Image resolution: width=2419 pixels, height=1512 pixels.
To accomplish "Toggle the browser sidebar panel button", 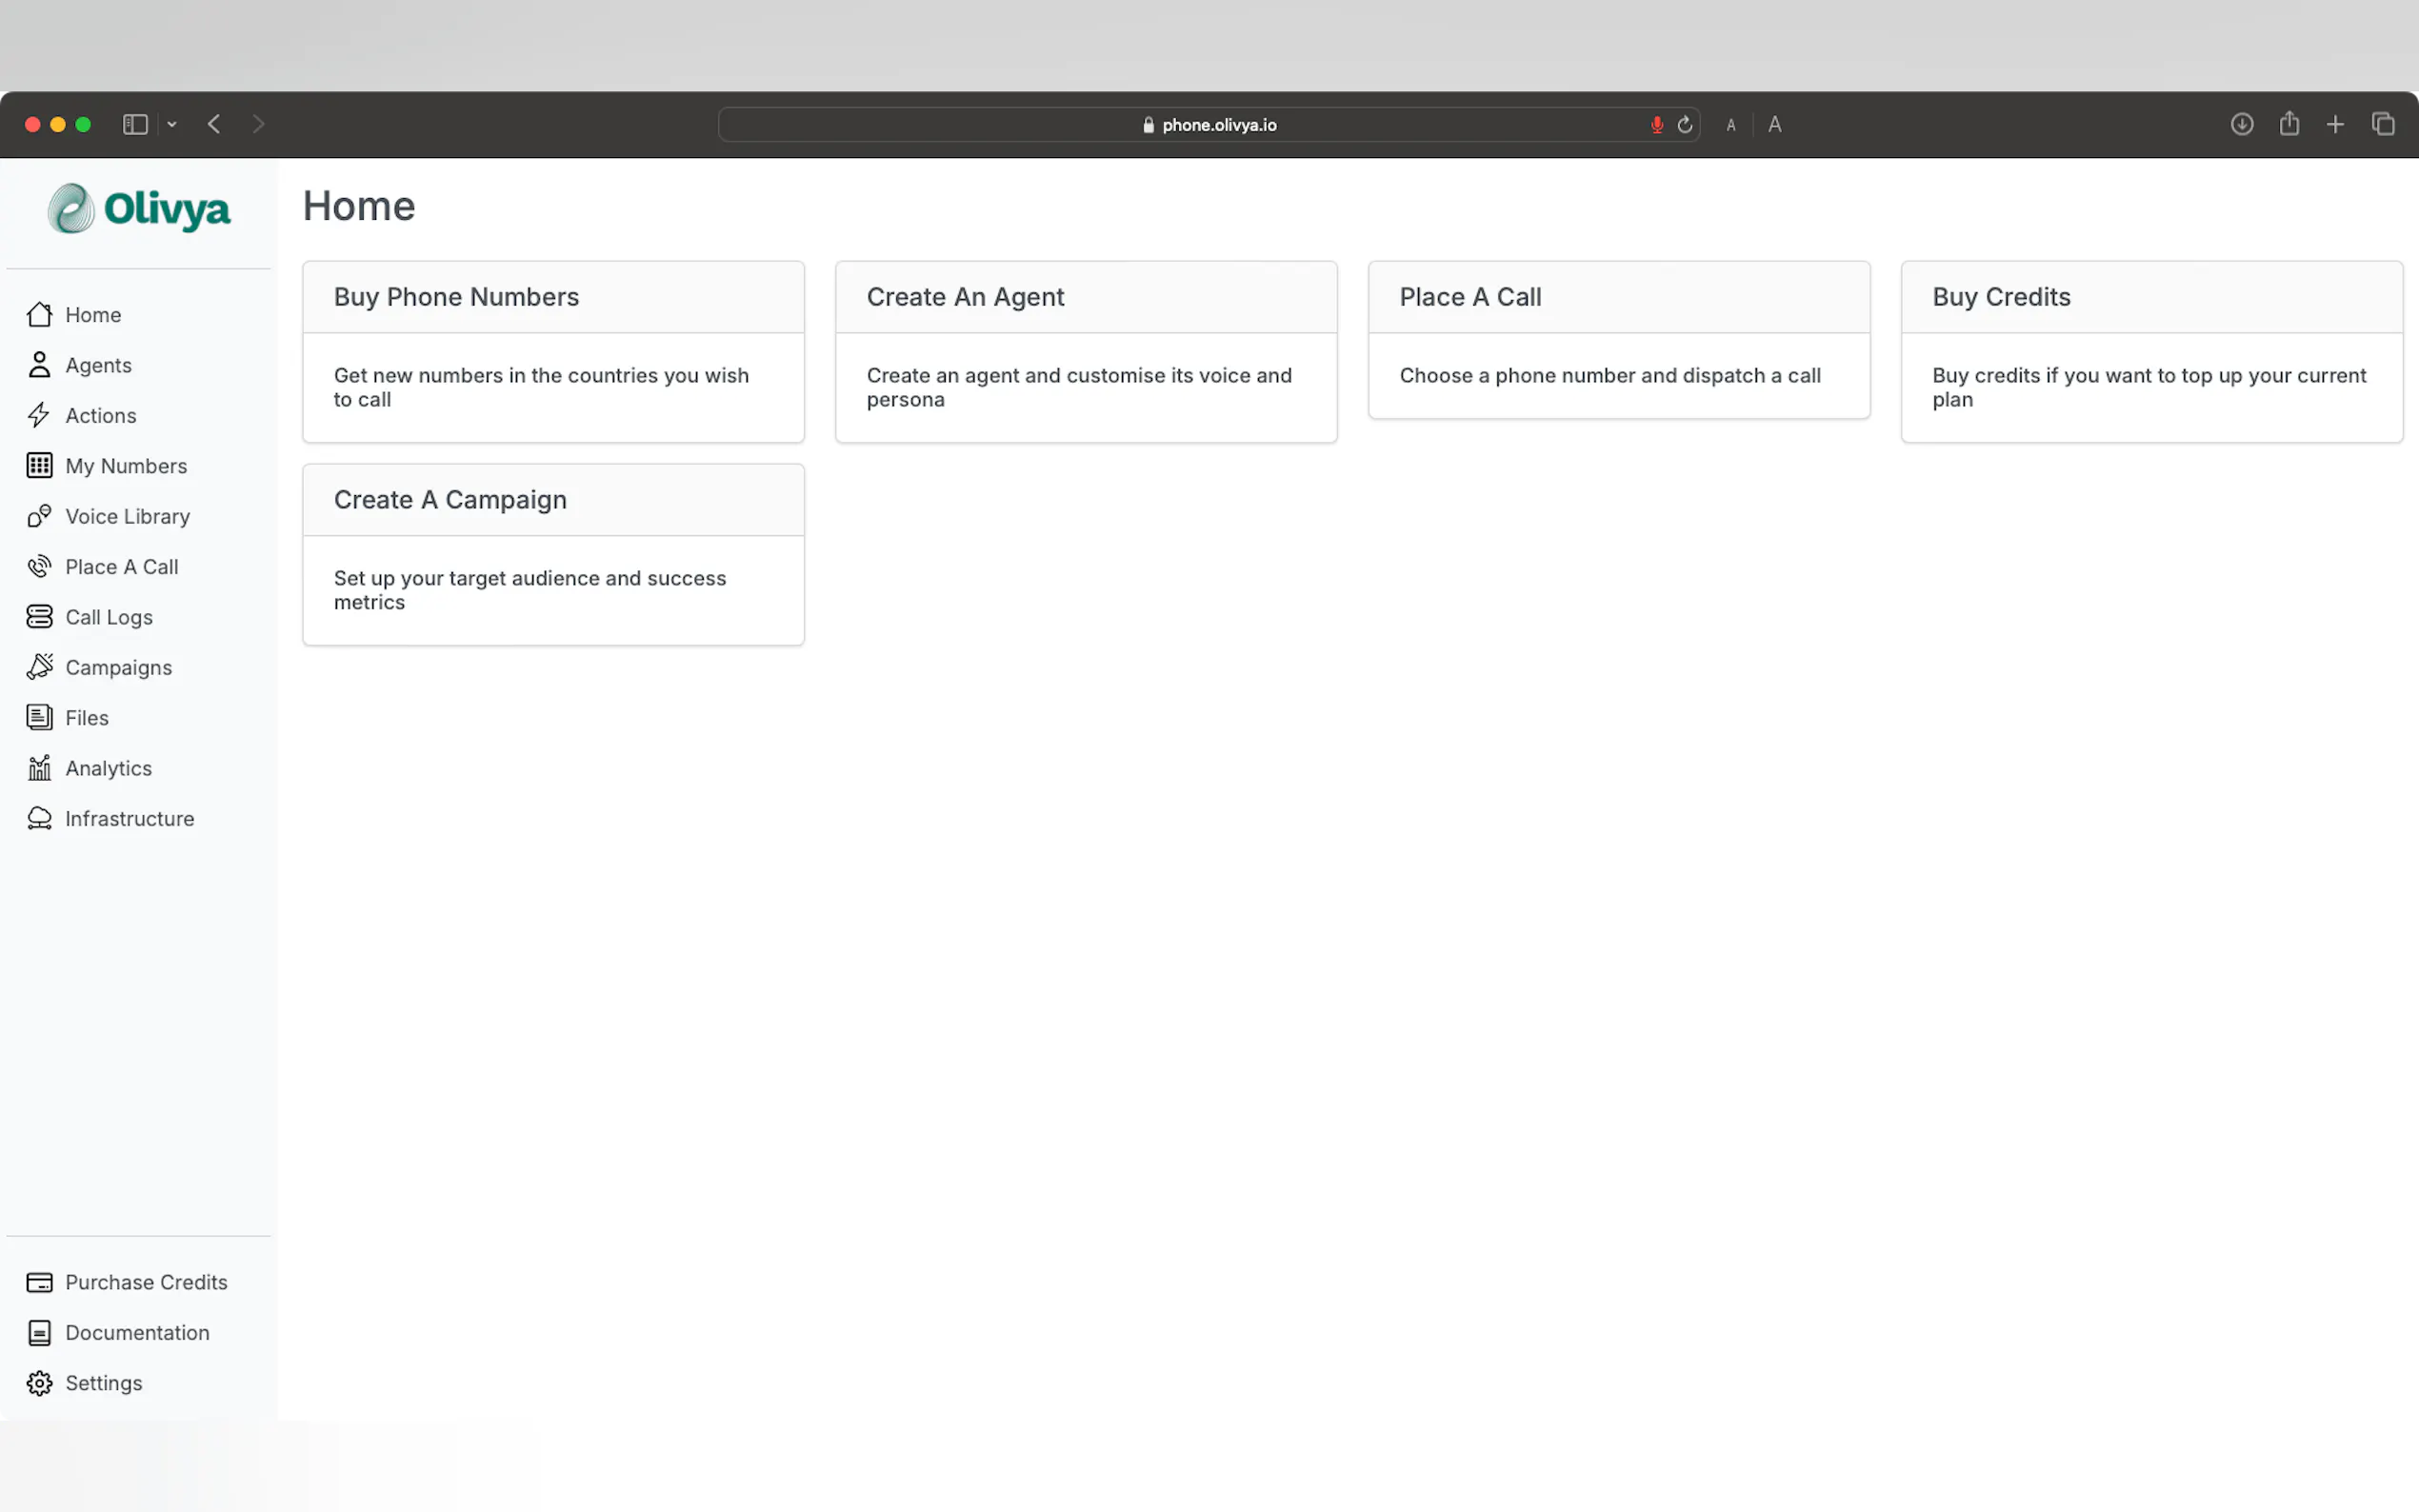I will 135,124.
